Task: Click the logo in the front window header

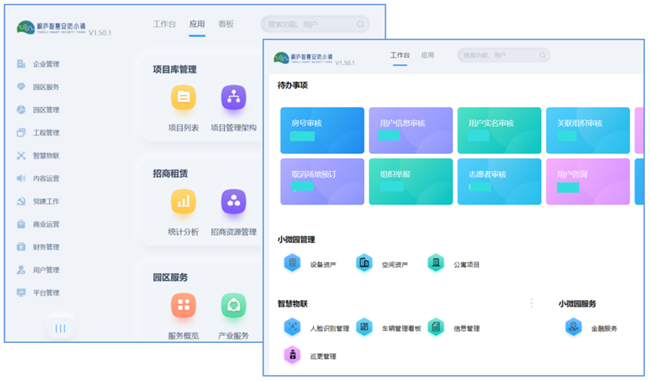Action: (x=303, y=58)
